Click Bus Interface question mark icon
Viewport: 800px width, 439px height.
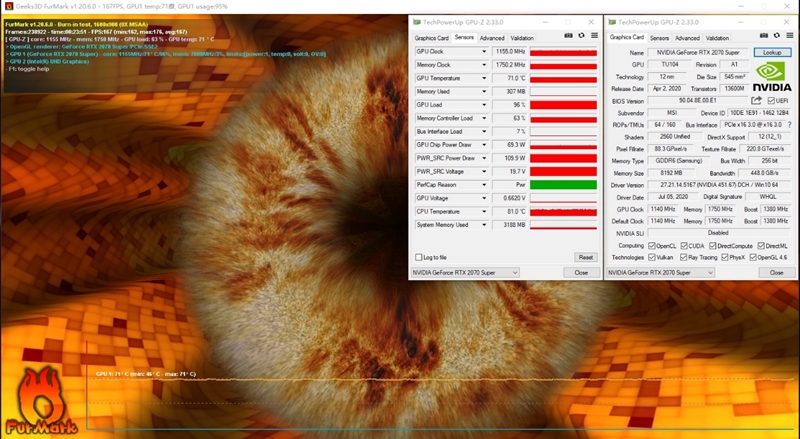pos(790,125)
